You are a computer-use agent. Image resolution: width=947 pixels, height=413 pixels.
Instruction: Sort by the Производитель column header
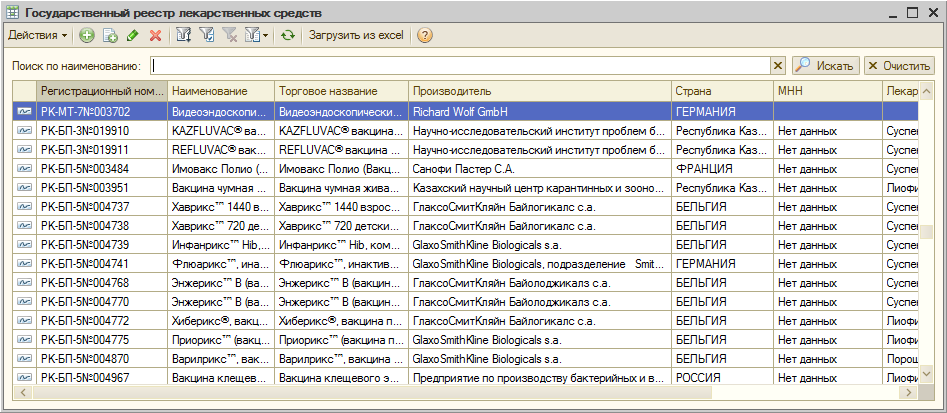[x=538, y=91]
